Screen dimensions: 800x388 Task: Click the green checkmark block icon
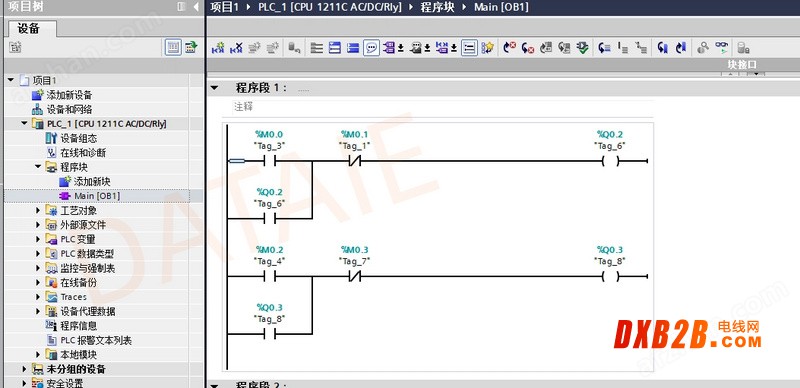coord(582,48)
